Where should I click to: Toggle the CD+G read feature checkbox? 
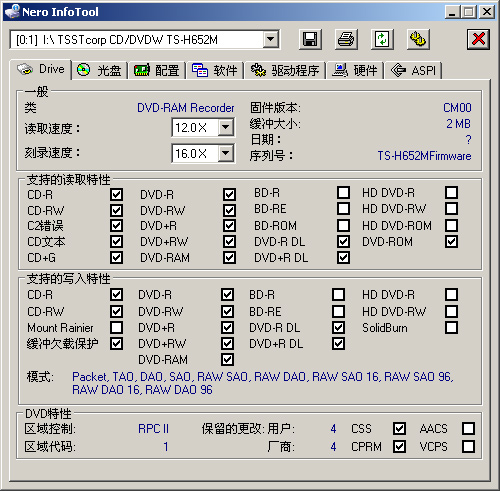point(116,257)
